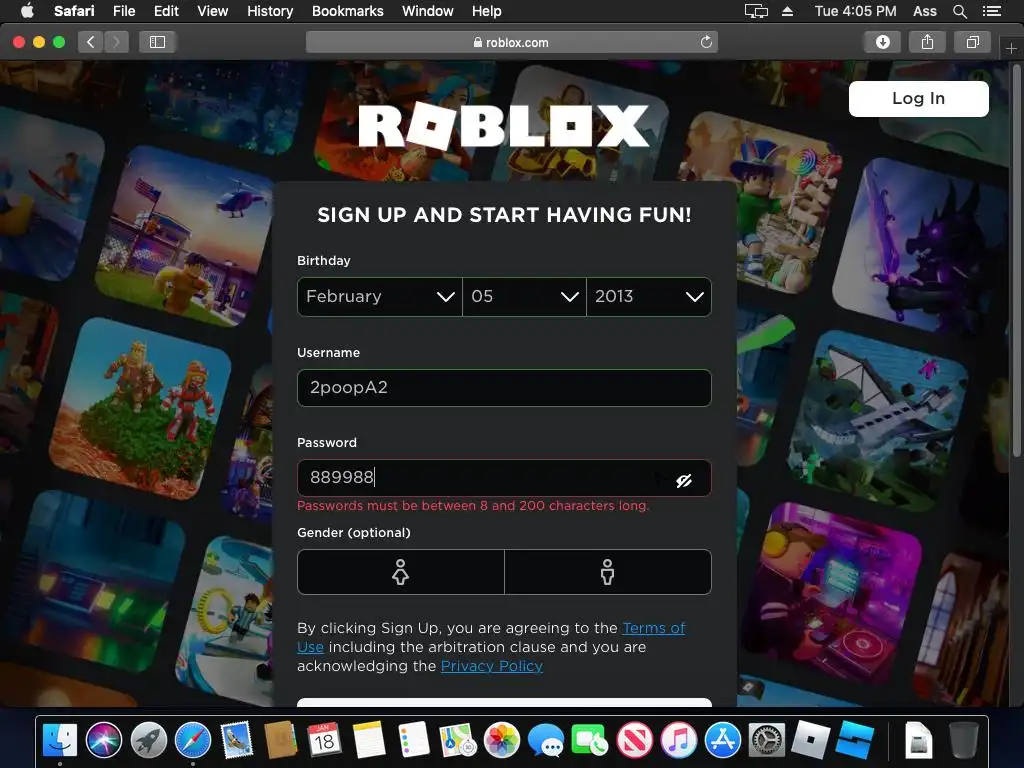Click the page vertical scrollbar

click(1017, 261)
